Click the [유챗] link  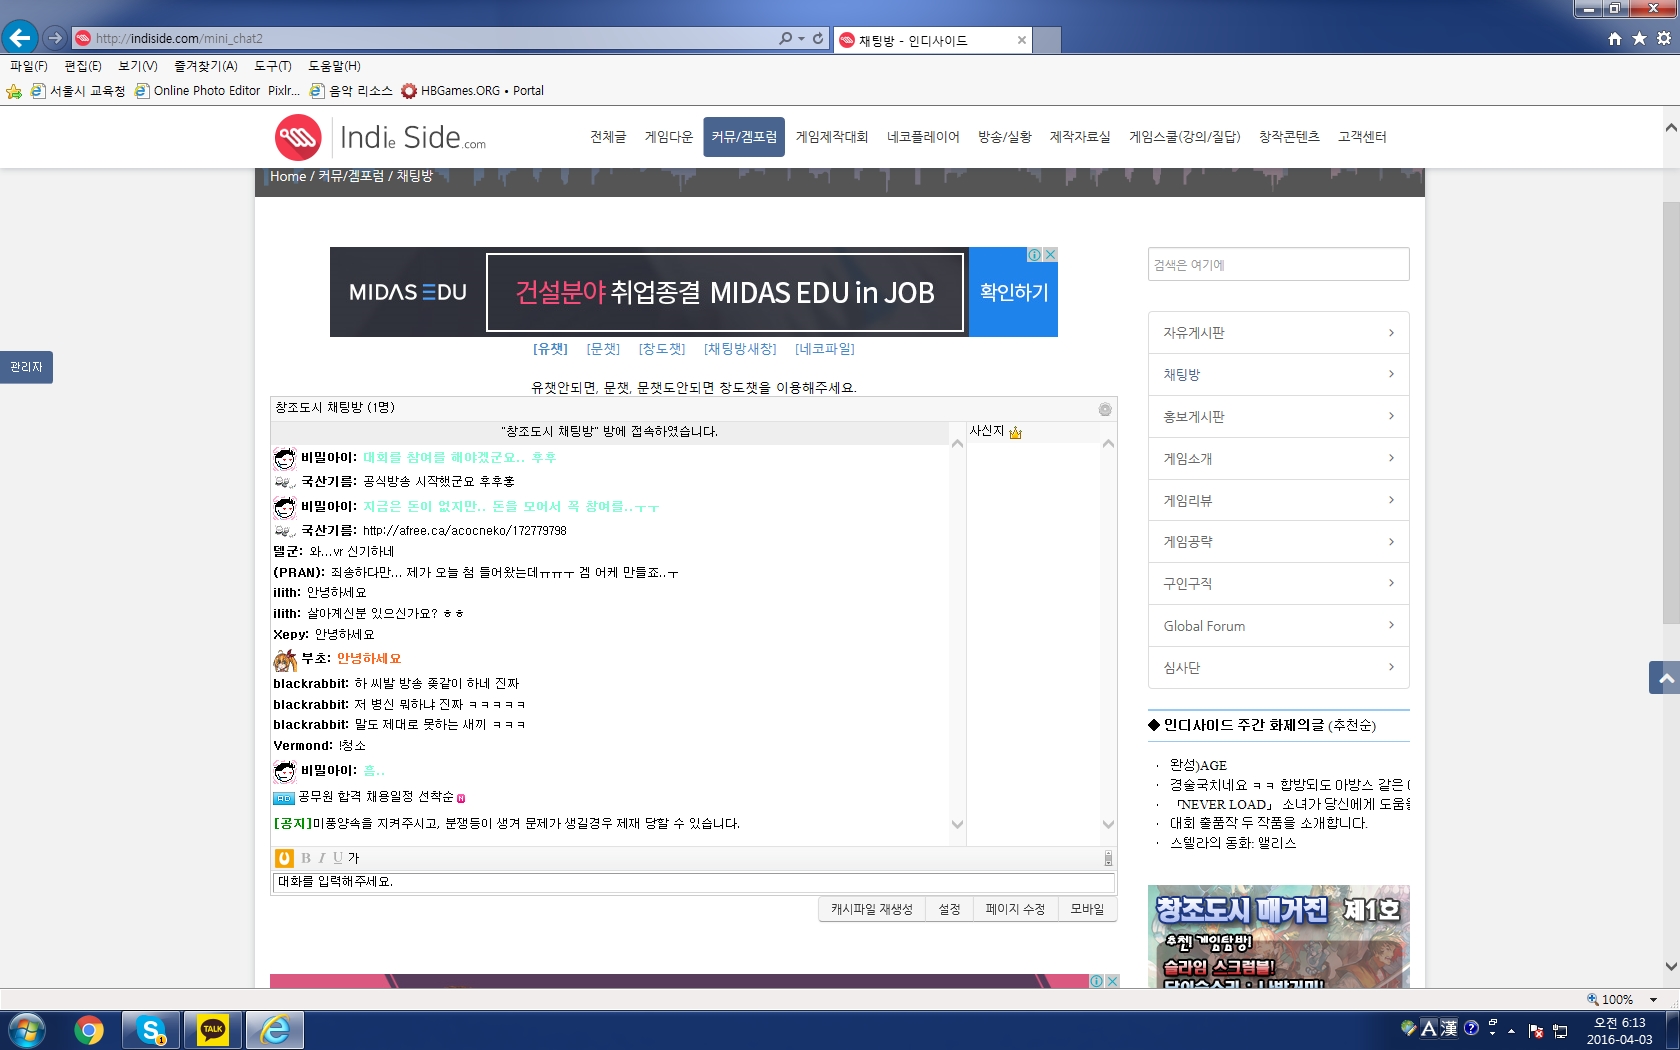coord(550,349)
